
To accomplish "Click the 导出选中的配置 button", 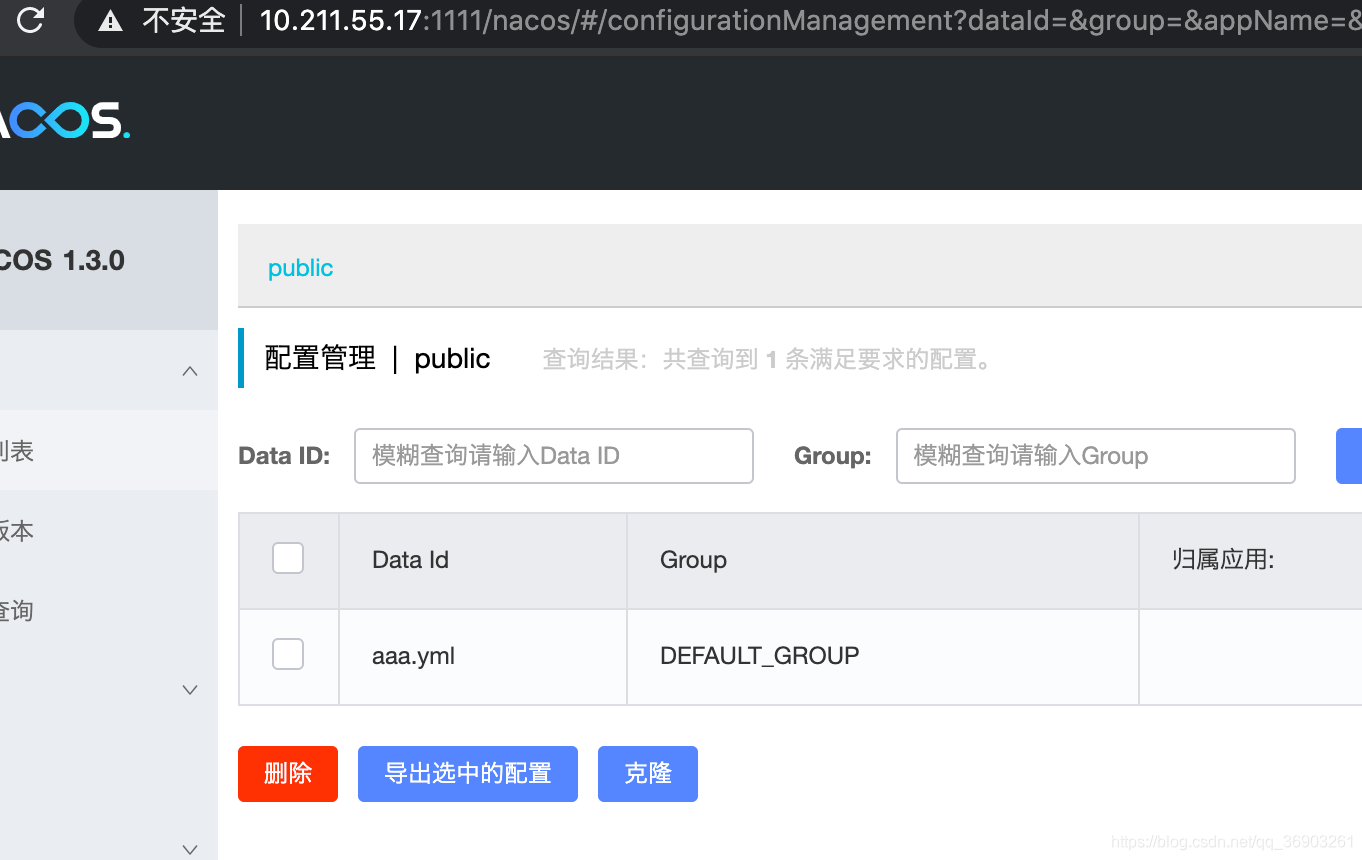I will pos(468,774).
